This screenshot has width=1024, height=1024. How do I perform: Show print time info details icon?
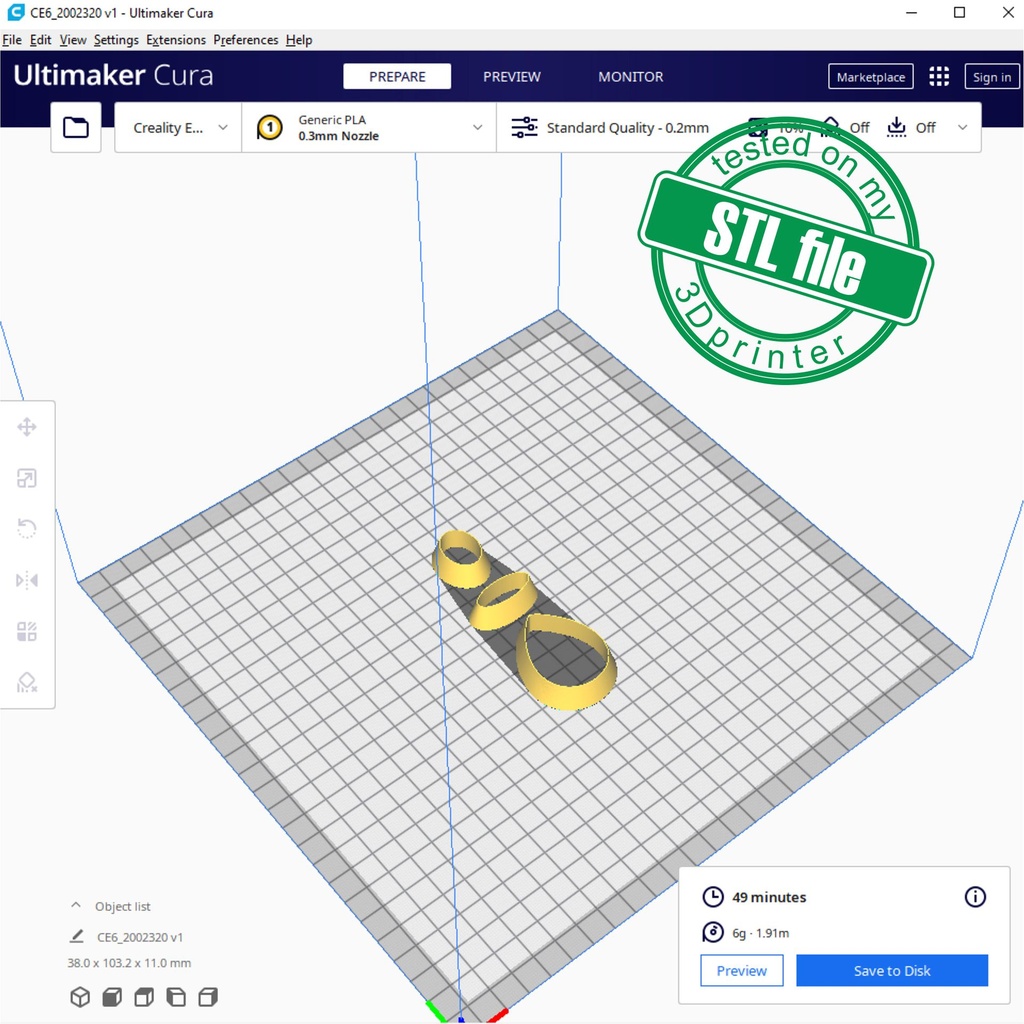tap(975, 897)
